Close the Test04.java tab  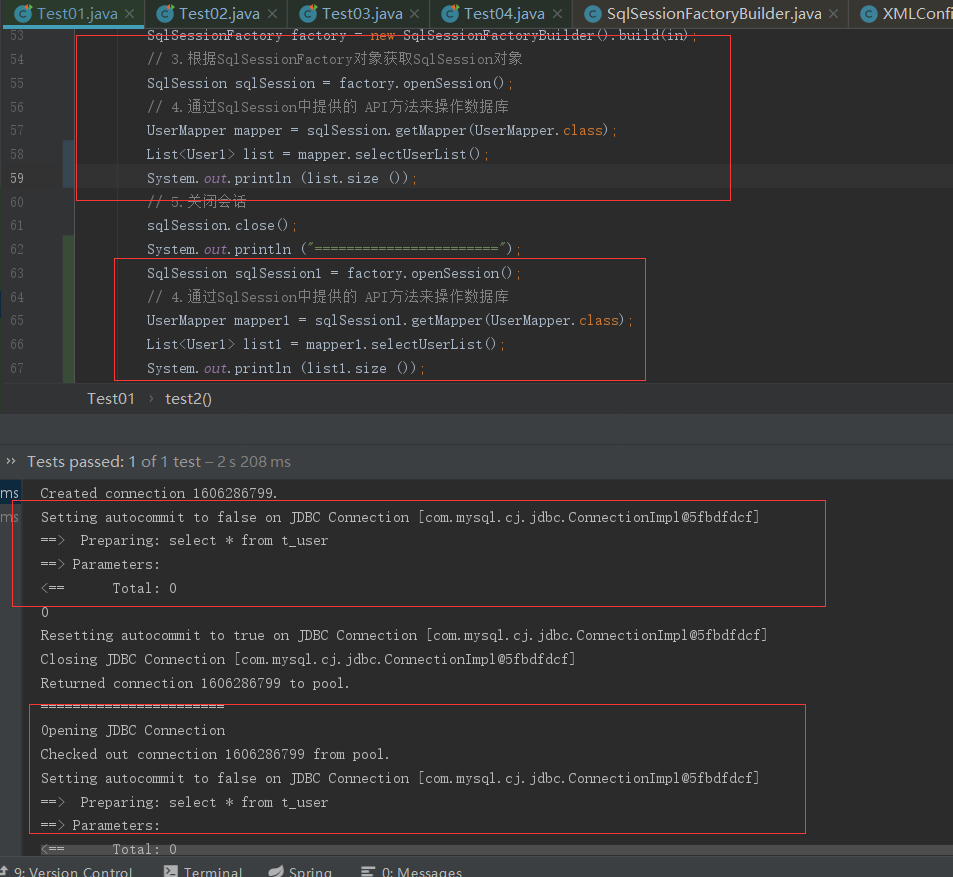click(557, 13)
